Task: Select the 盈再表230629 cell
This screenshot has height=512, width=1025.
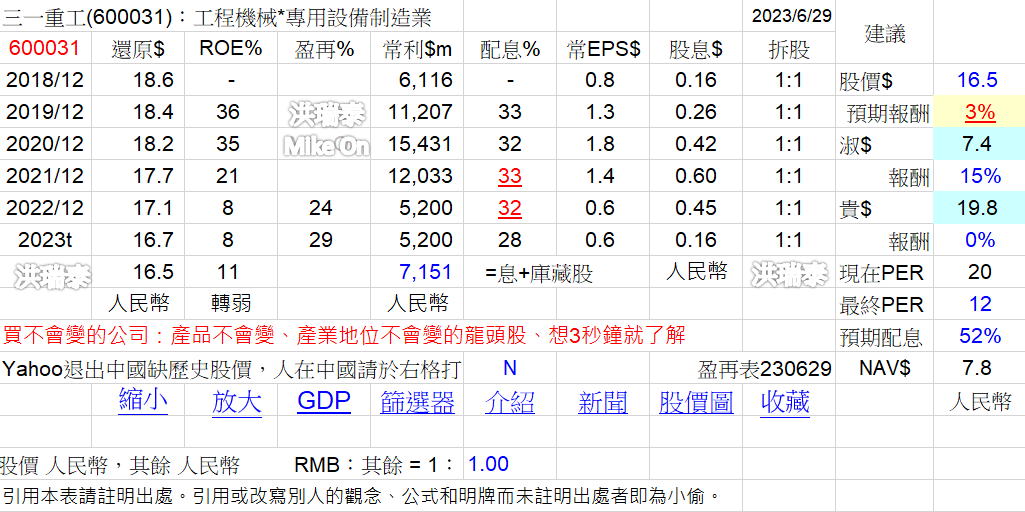Action: coord(764,369)
